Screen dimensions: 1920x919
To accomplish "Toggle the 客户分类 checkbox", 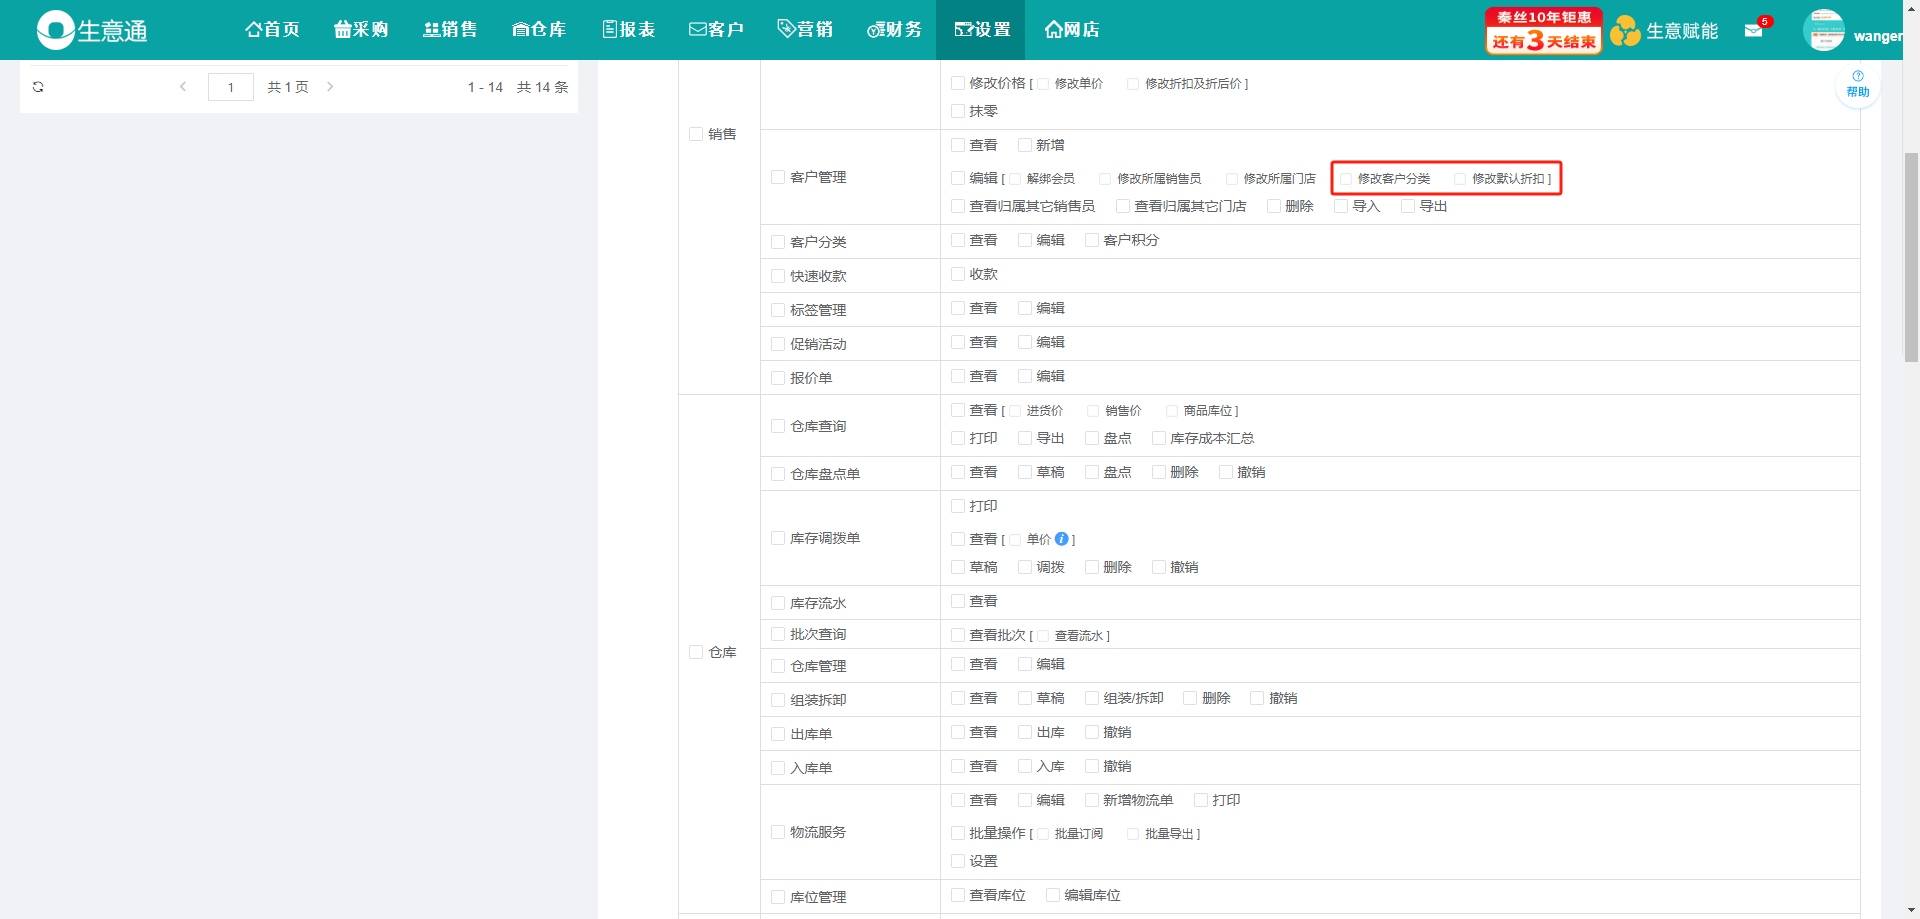I will [x=778, y=242].
